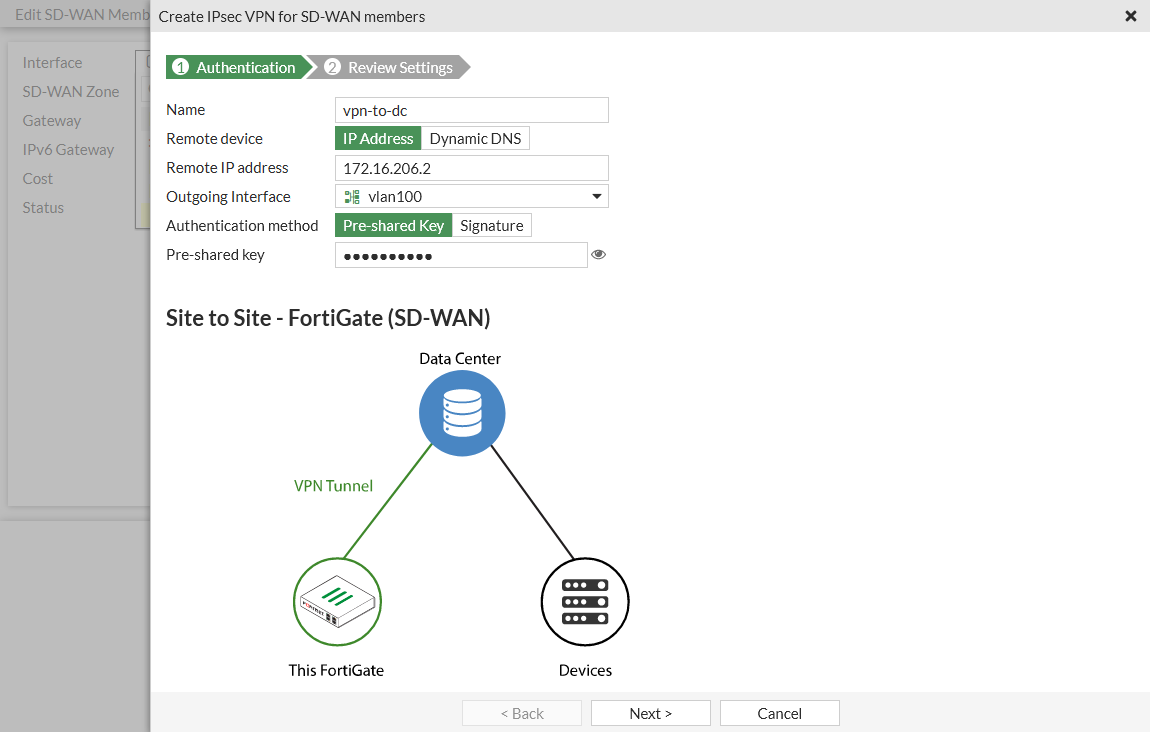Image resolution: width=1150 pixels, height=732 pixels.
Task: Cancel the IPsec VPN creation
Action: coord(779,712)
